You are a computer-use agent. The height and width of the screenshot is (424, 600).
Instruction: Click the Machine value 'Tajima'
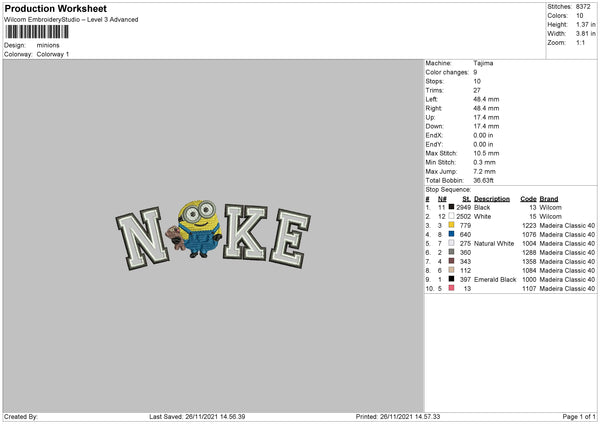pyautogui.click(x=483, y=63)
